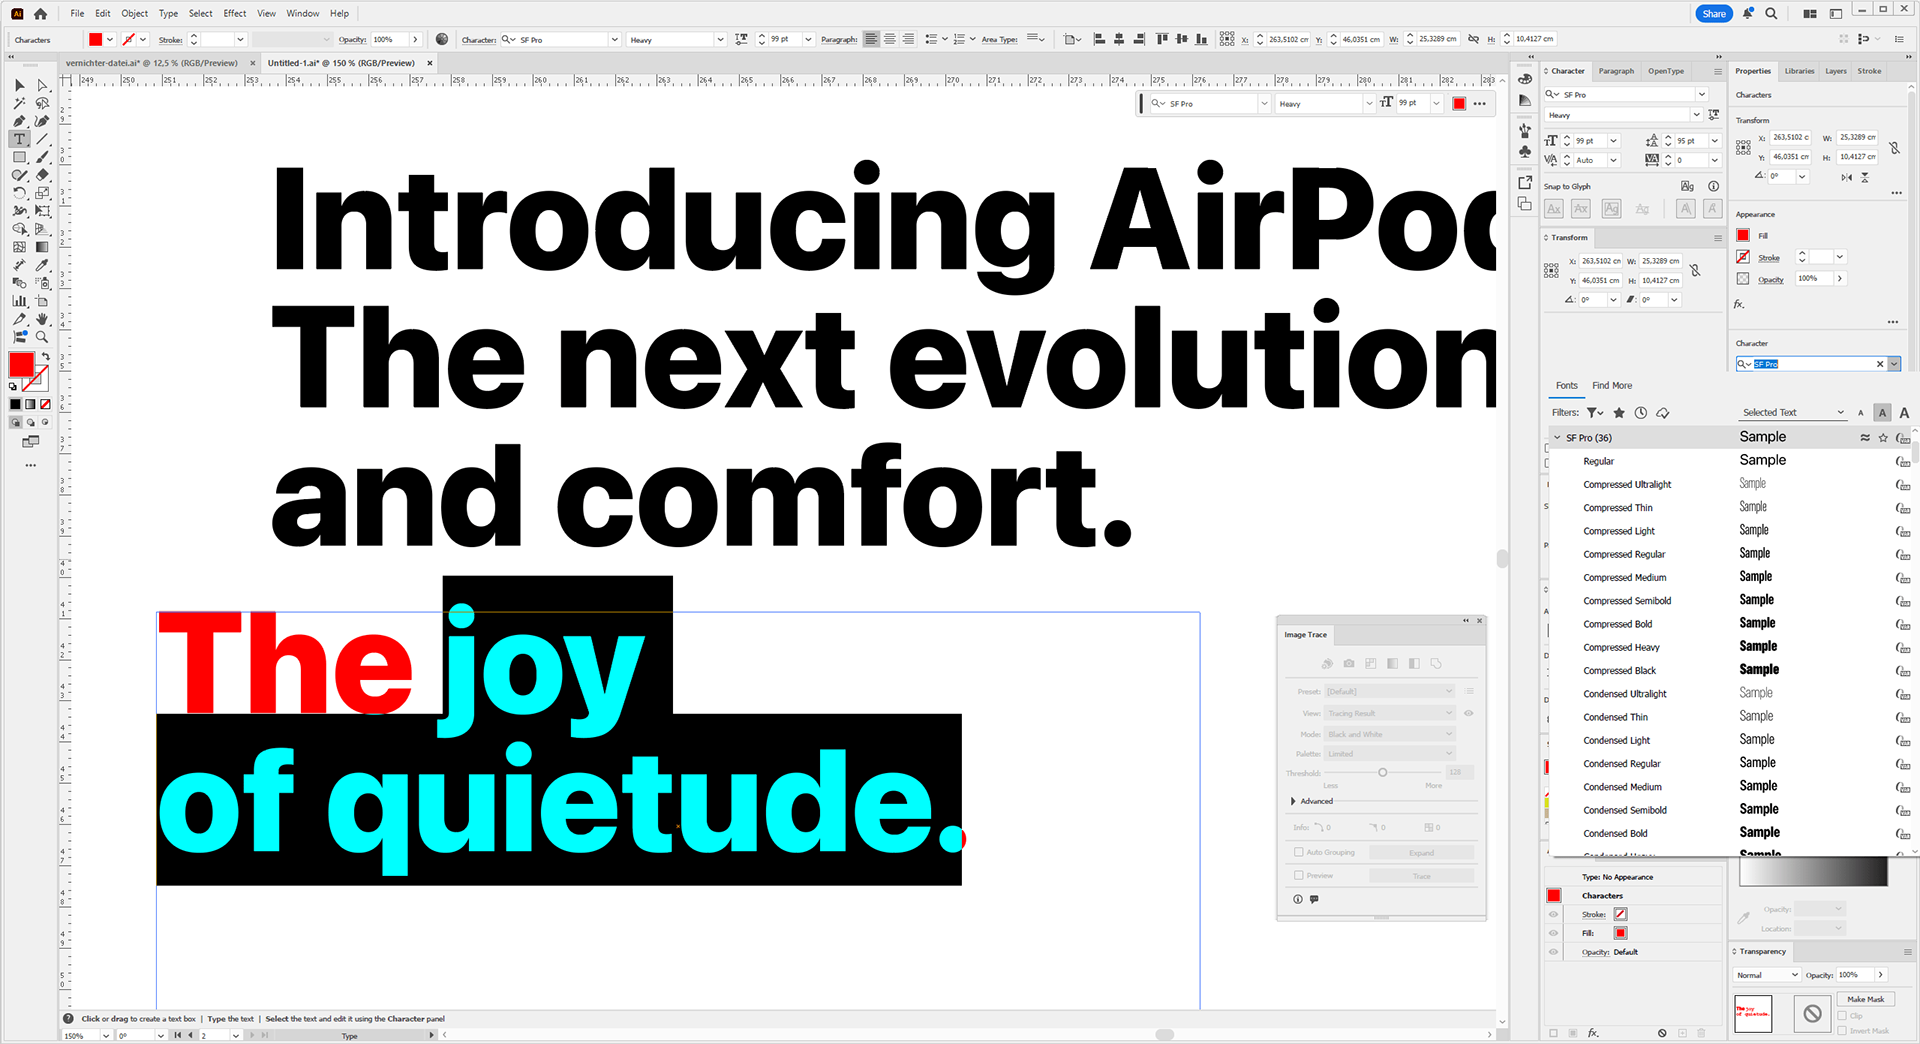Viewport: 1920px width, 1044px height.
Task: Open the Object menu
Action: [x=135, y=13]
